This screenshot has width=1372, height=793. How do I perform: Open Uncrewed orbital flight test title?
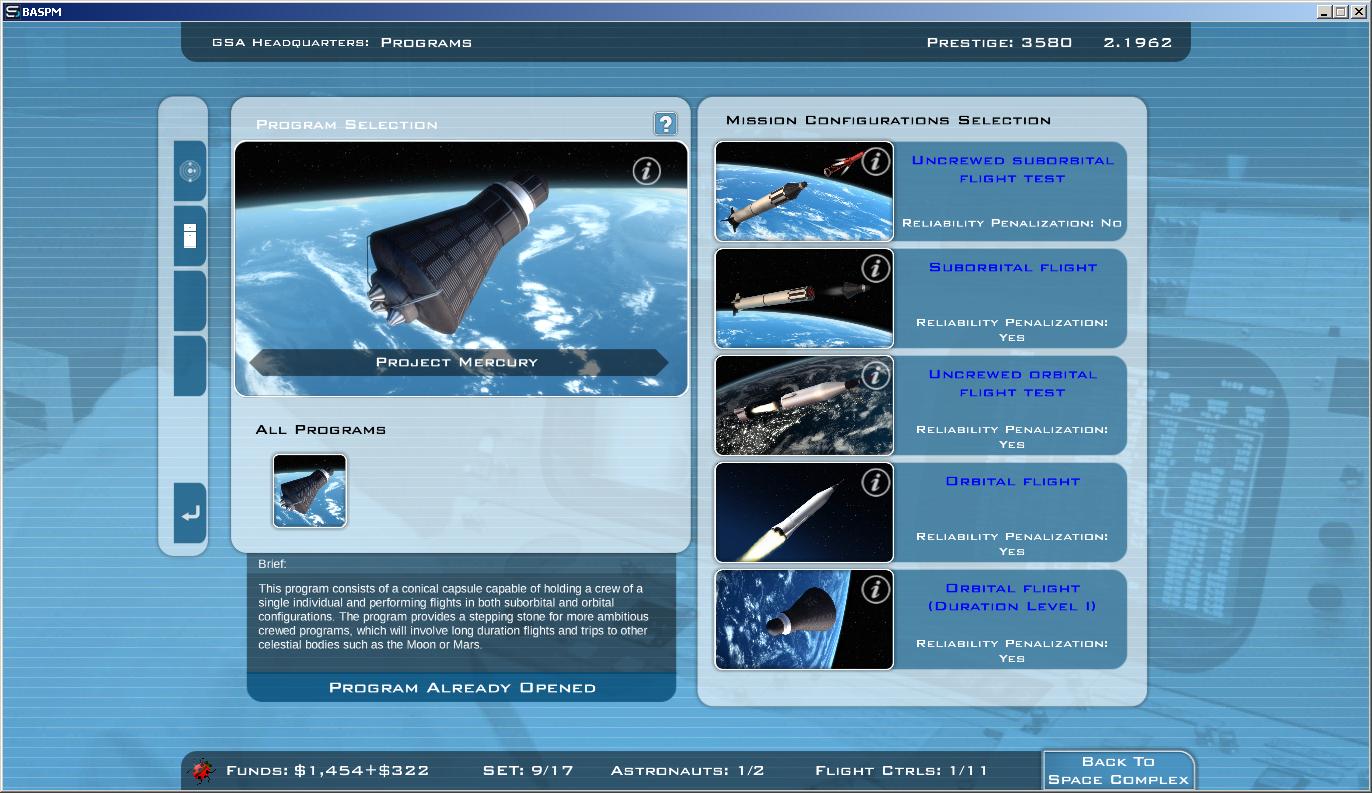point(1012,383)
